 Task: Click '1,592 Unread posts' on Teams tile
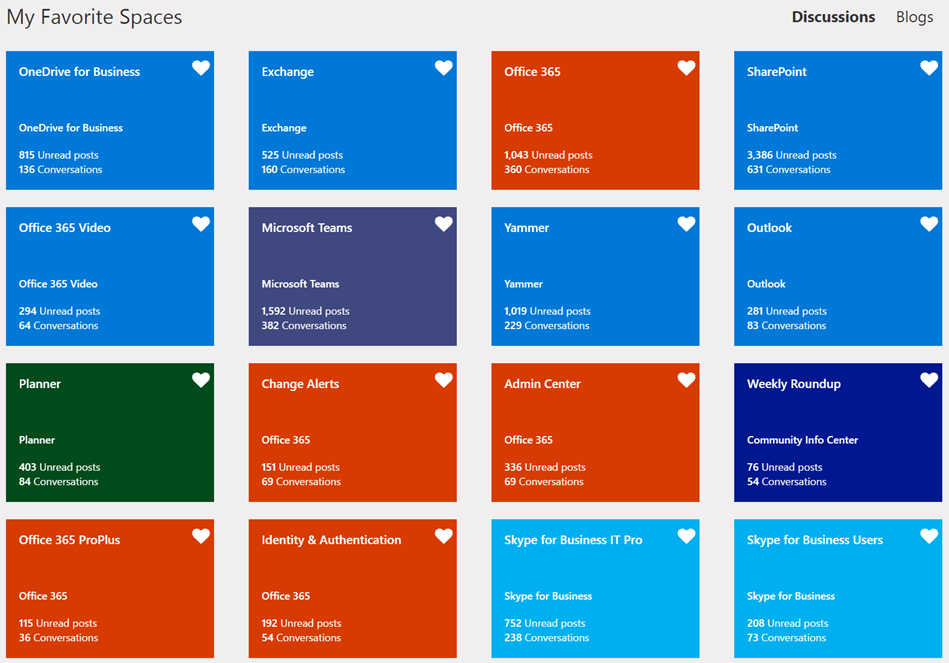(x=306, y=311)
